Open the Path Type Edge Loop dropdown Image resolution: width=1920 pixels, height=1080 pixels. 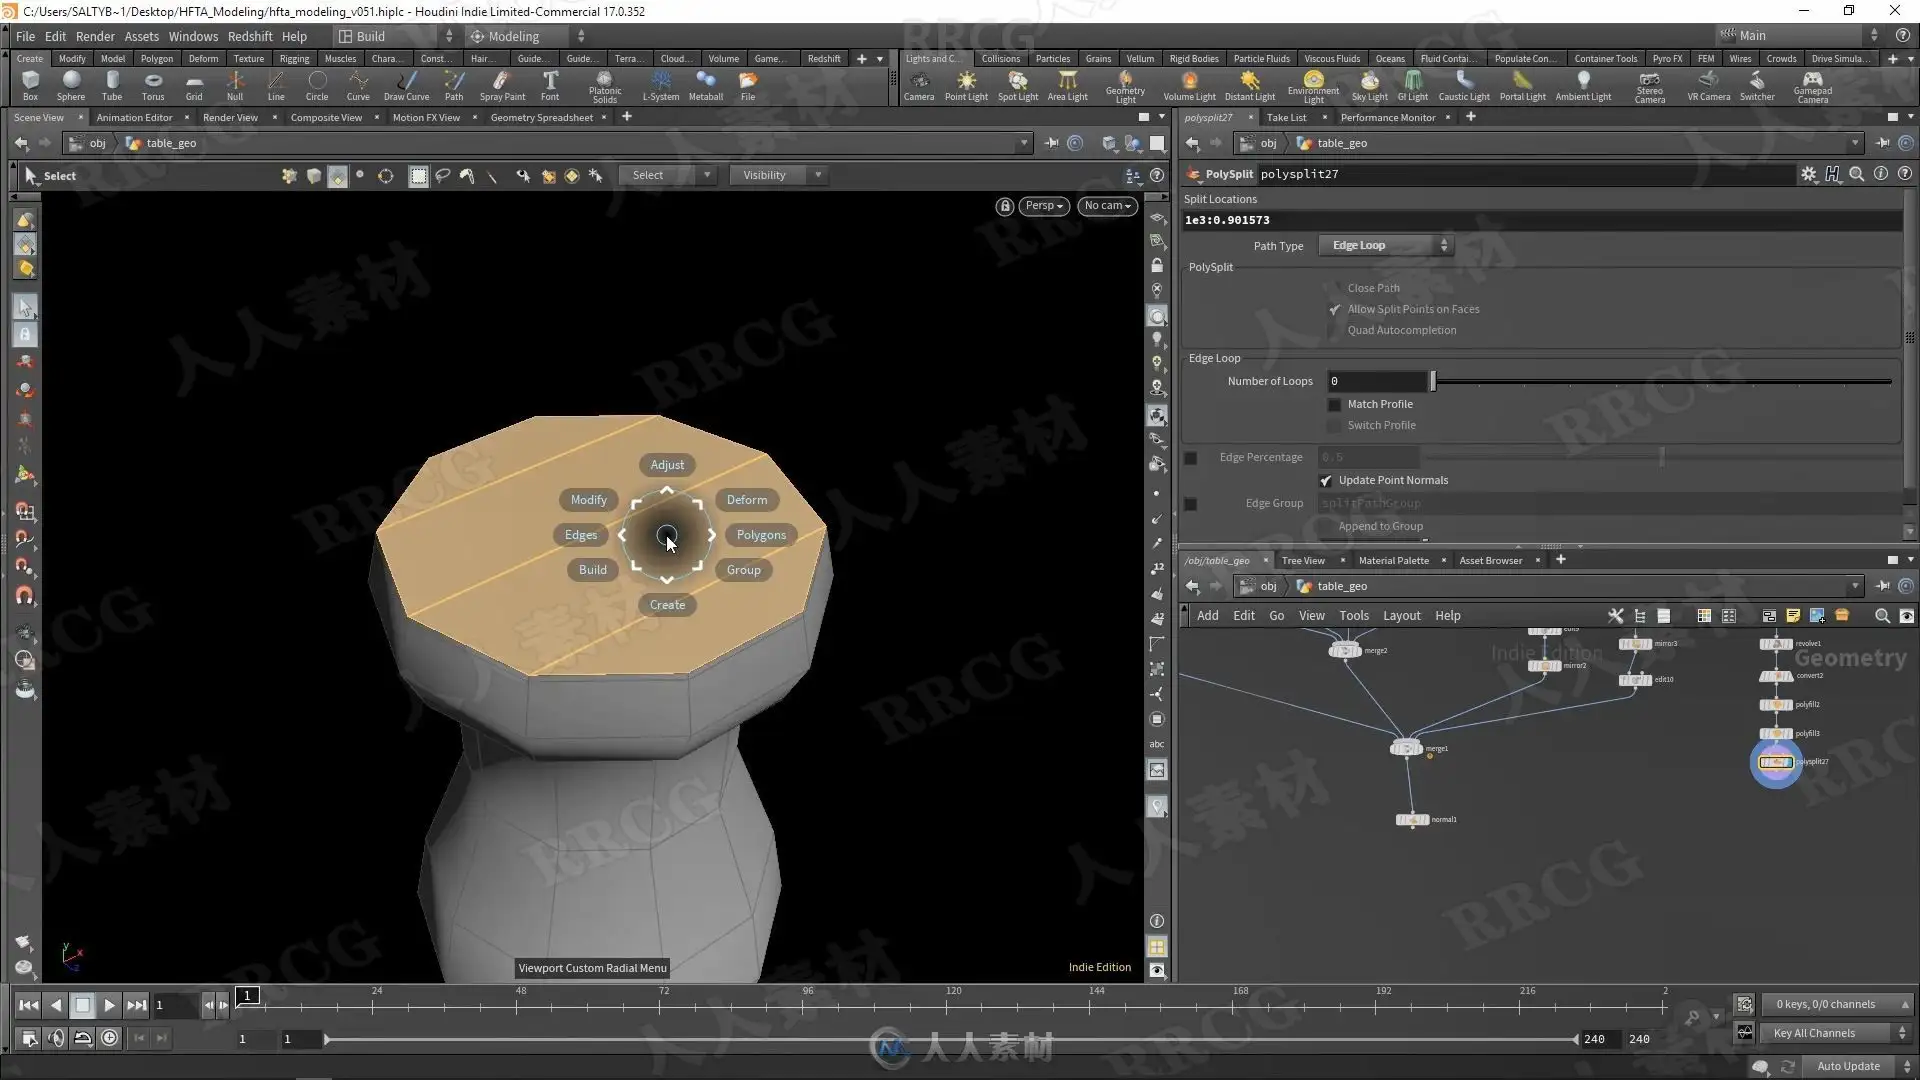pos(1386,246)
